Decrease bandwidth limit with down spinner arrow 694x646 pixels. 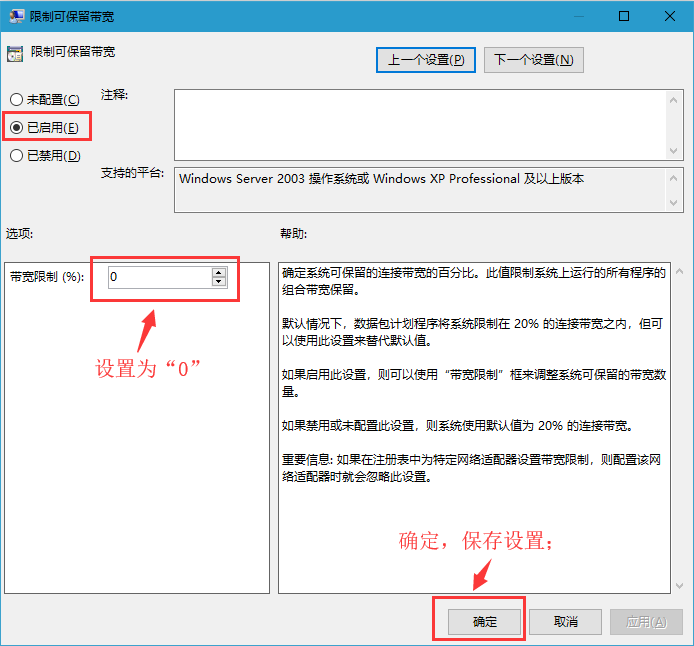pyautogui.click(x=219, y=282)
